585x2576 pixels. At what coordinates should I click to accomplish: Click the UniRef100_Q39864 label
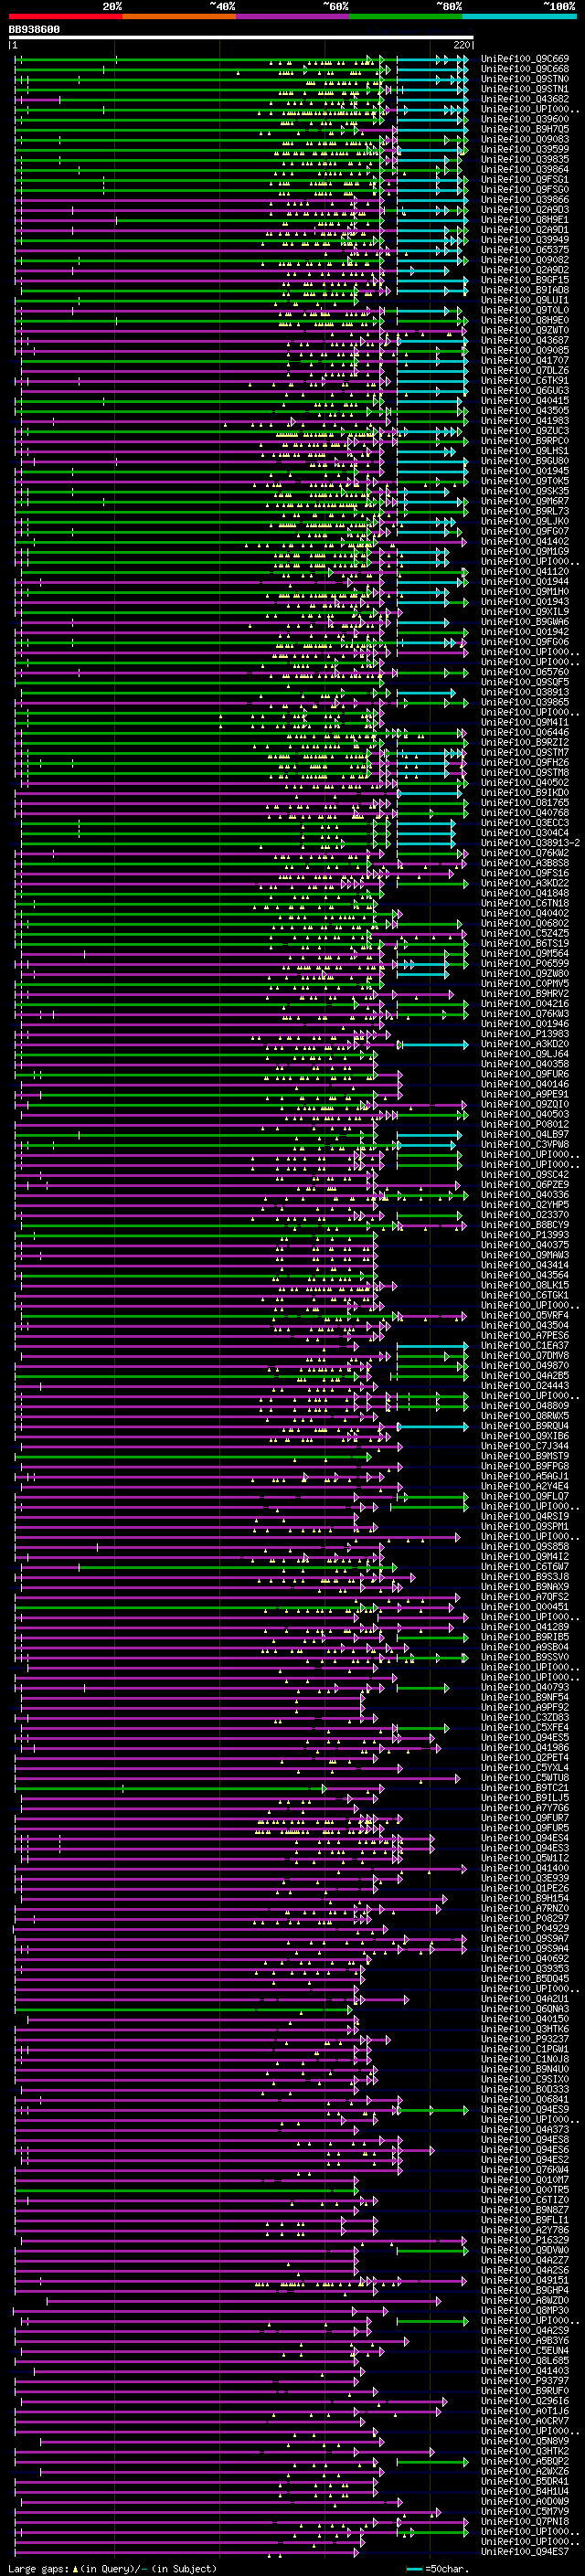[525, 169]
